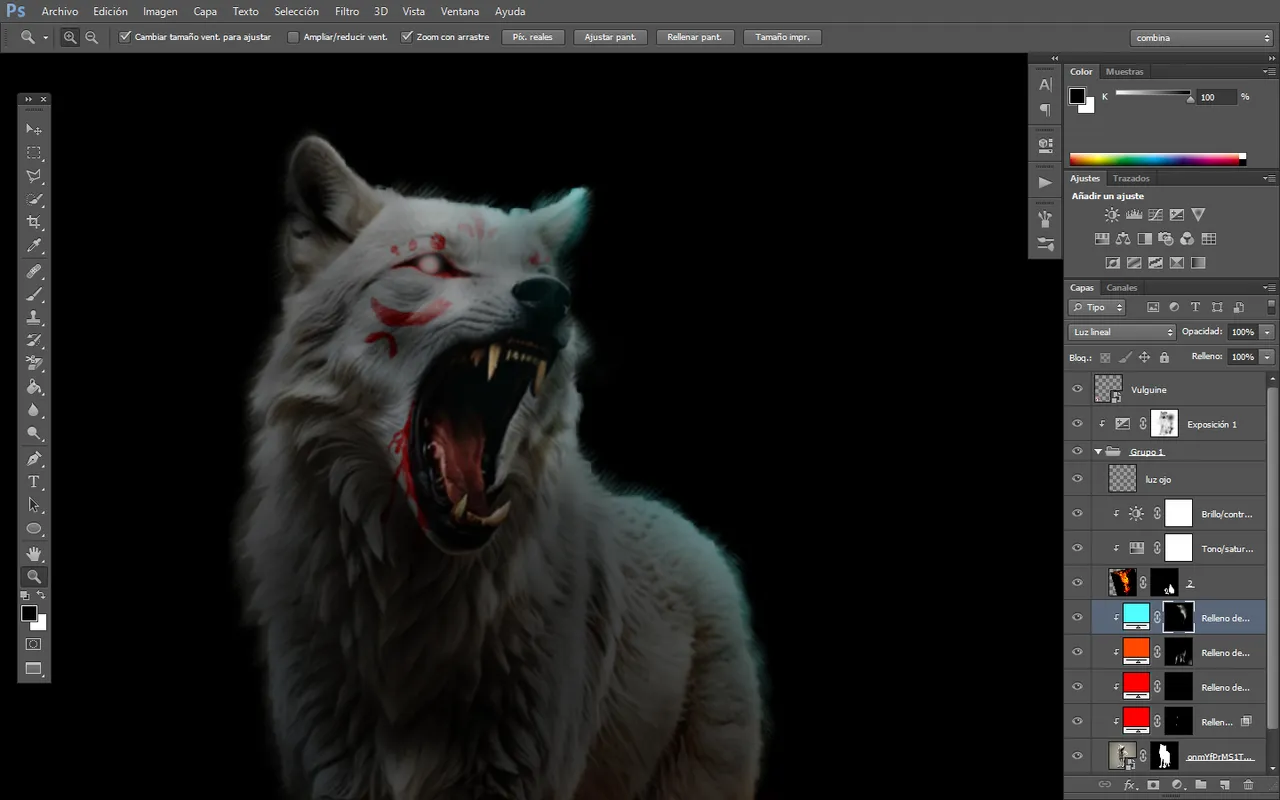This screenshot has width=1280, height=800.
Task: Switch to the Canales tab
Action: coord(1122,288)
